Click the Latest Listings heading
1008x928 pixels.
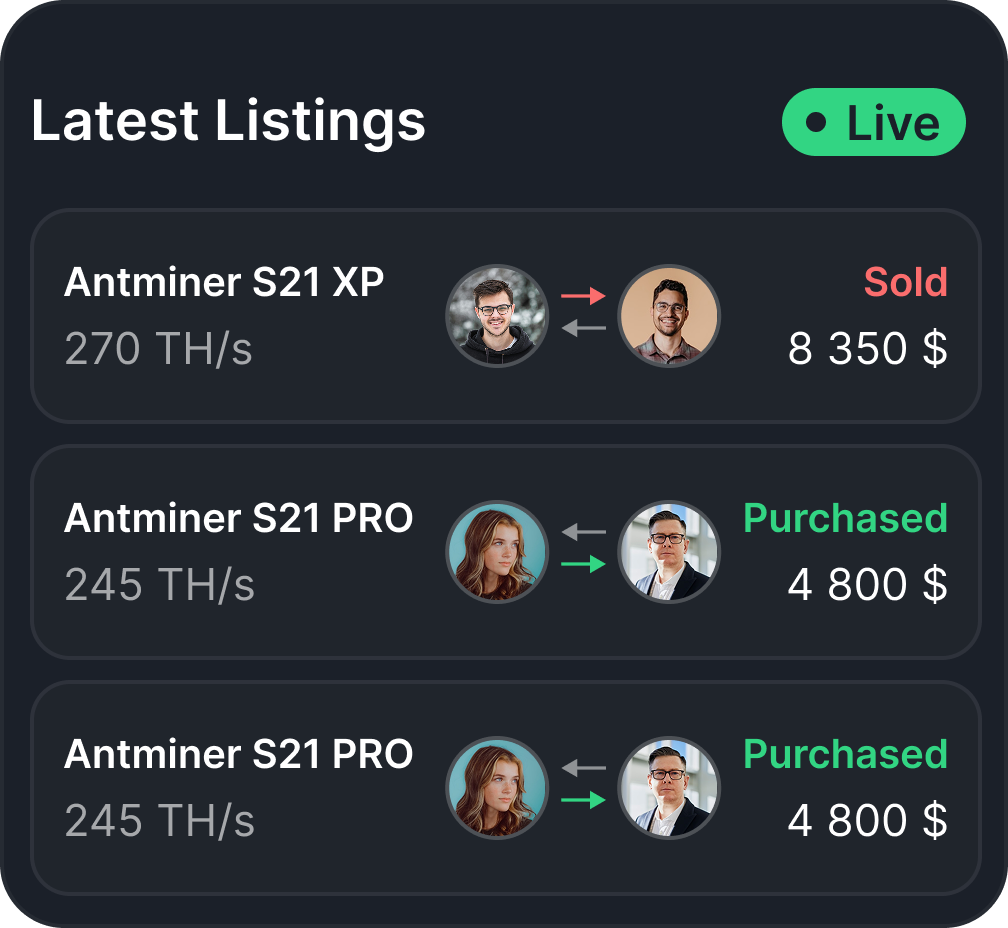pos(228,121)
